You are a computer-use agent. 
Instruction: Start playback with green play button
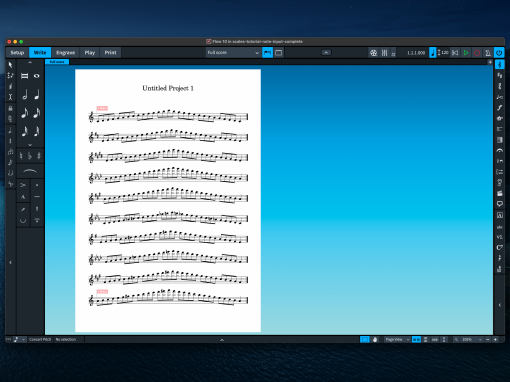pos(466,53)
